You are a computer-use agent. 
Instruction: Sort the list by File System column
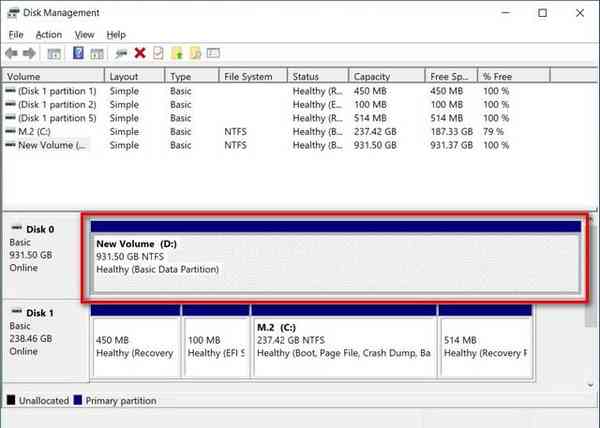pyautogui.click(x=250, y=76)
